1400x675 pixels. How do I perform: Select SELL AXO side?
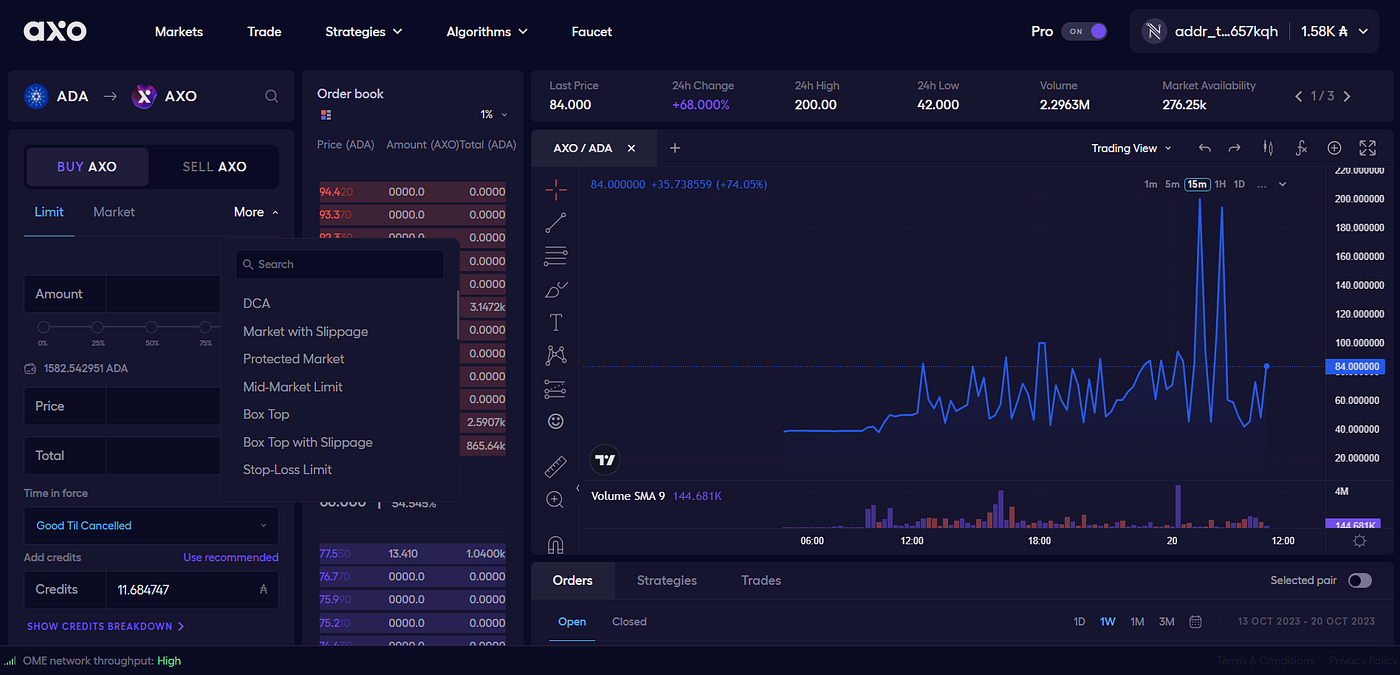coord(214,167)
